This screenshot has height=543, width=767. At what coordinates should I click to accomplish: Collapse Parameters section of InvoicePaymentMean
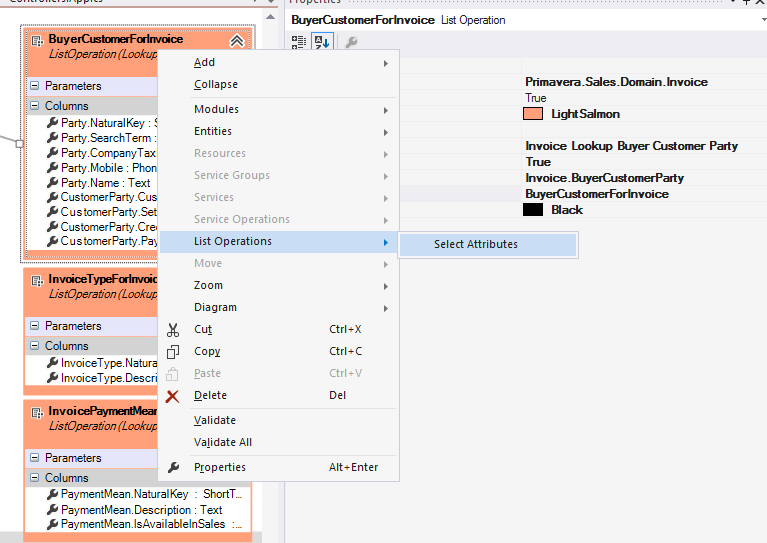tap(34, 458)
